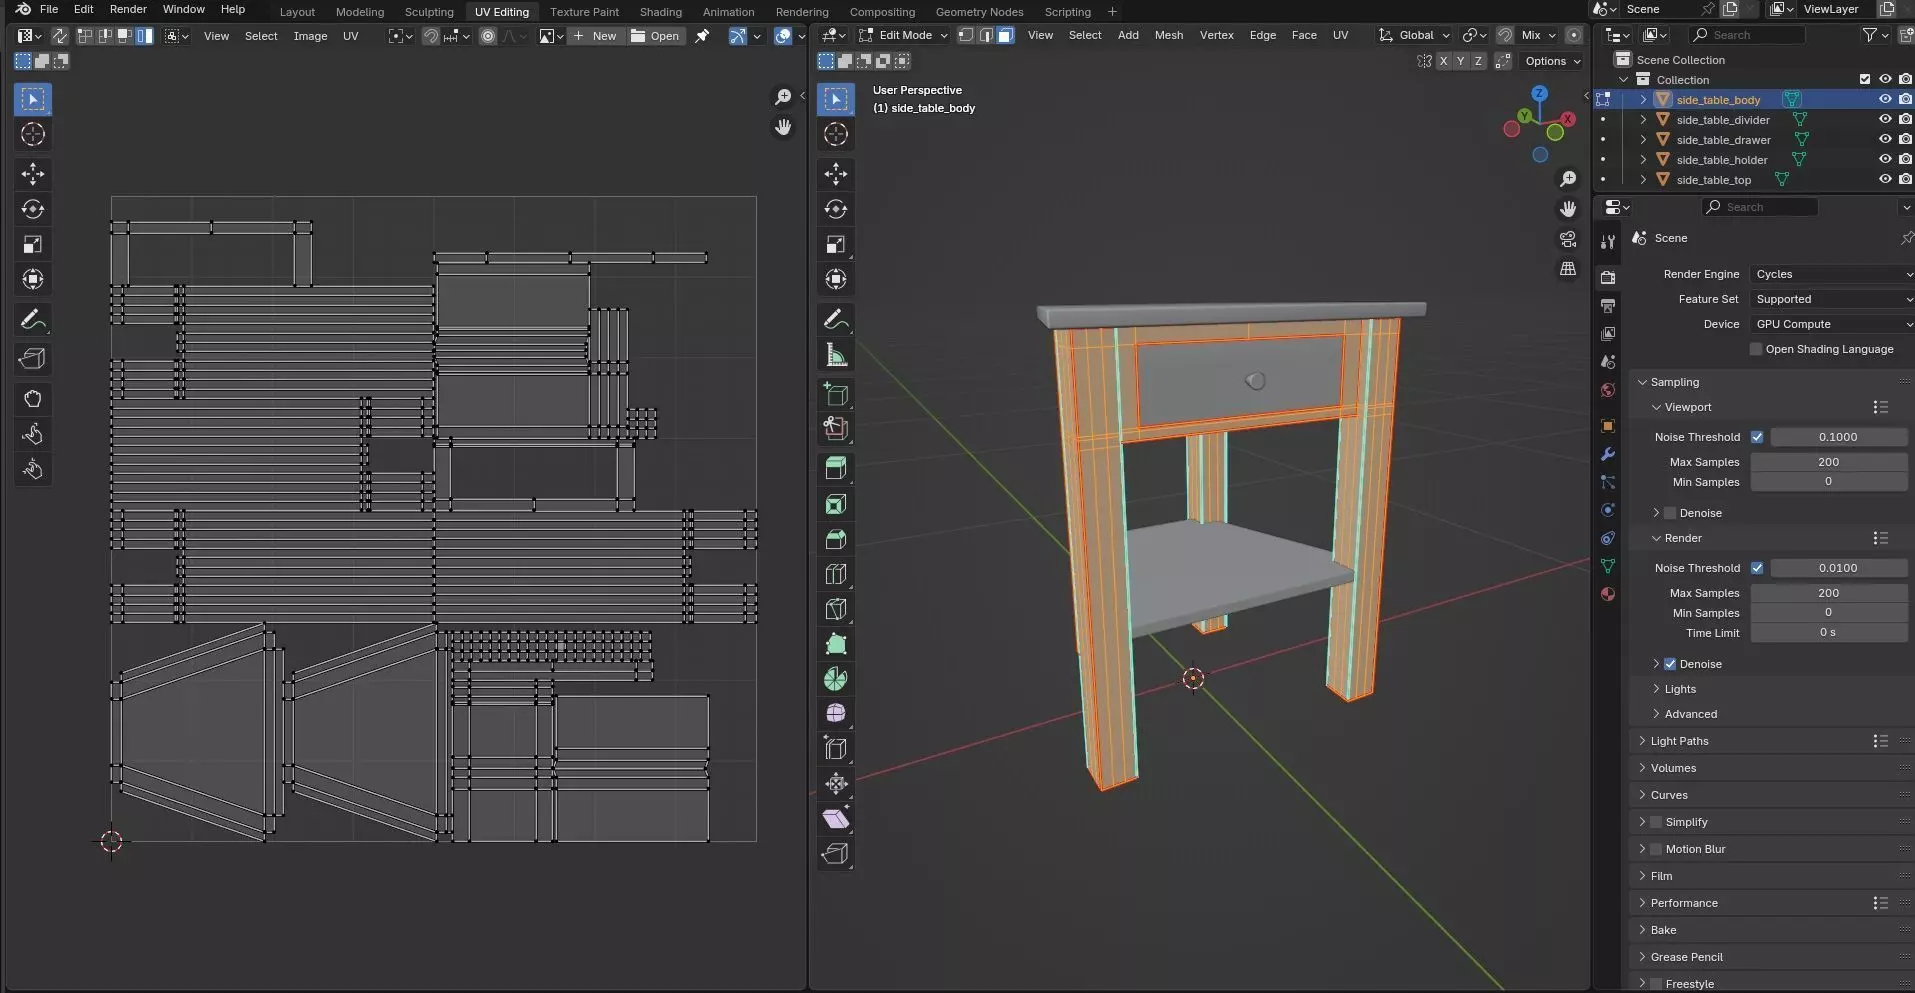Open the File menu
The height and width of the screenshot is (993, 1915).
click(x=48, y=9)
